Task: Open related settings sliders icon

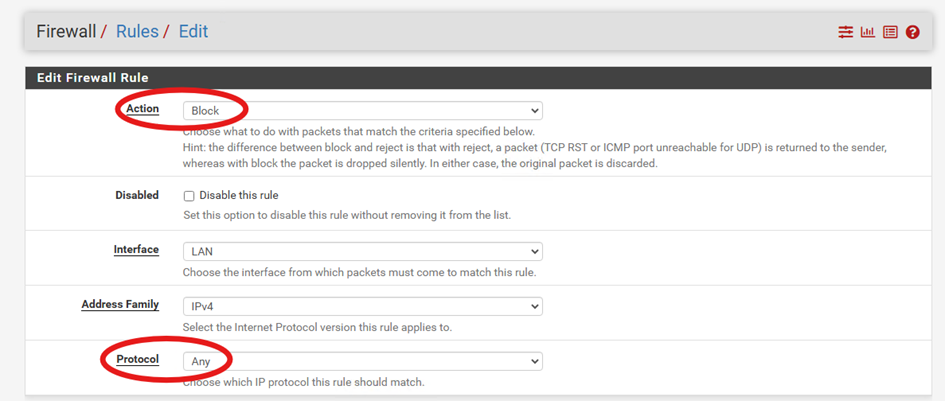Action: click(846, 32)
